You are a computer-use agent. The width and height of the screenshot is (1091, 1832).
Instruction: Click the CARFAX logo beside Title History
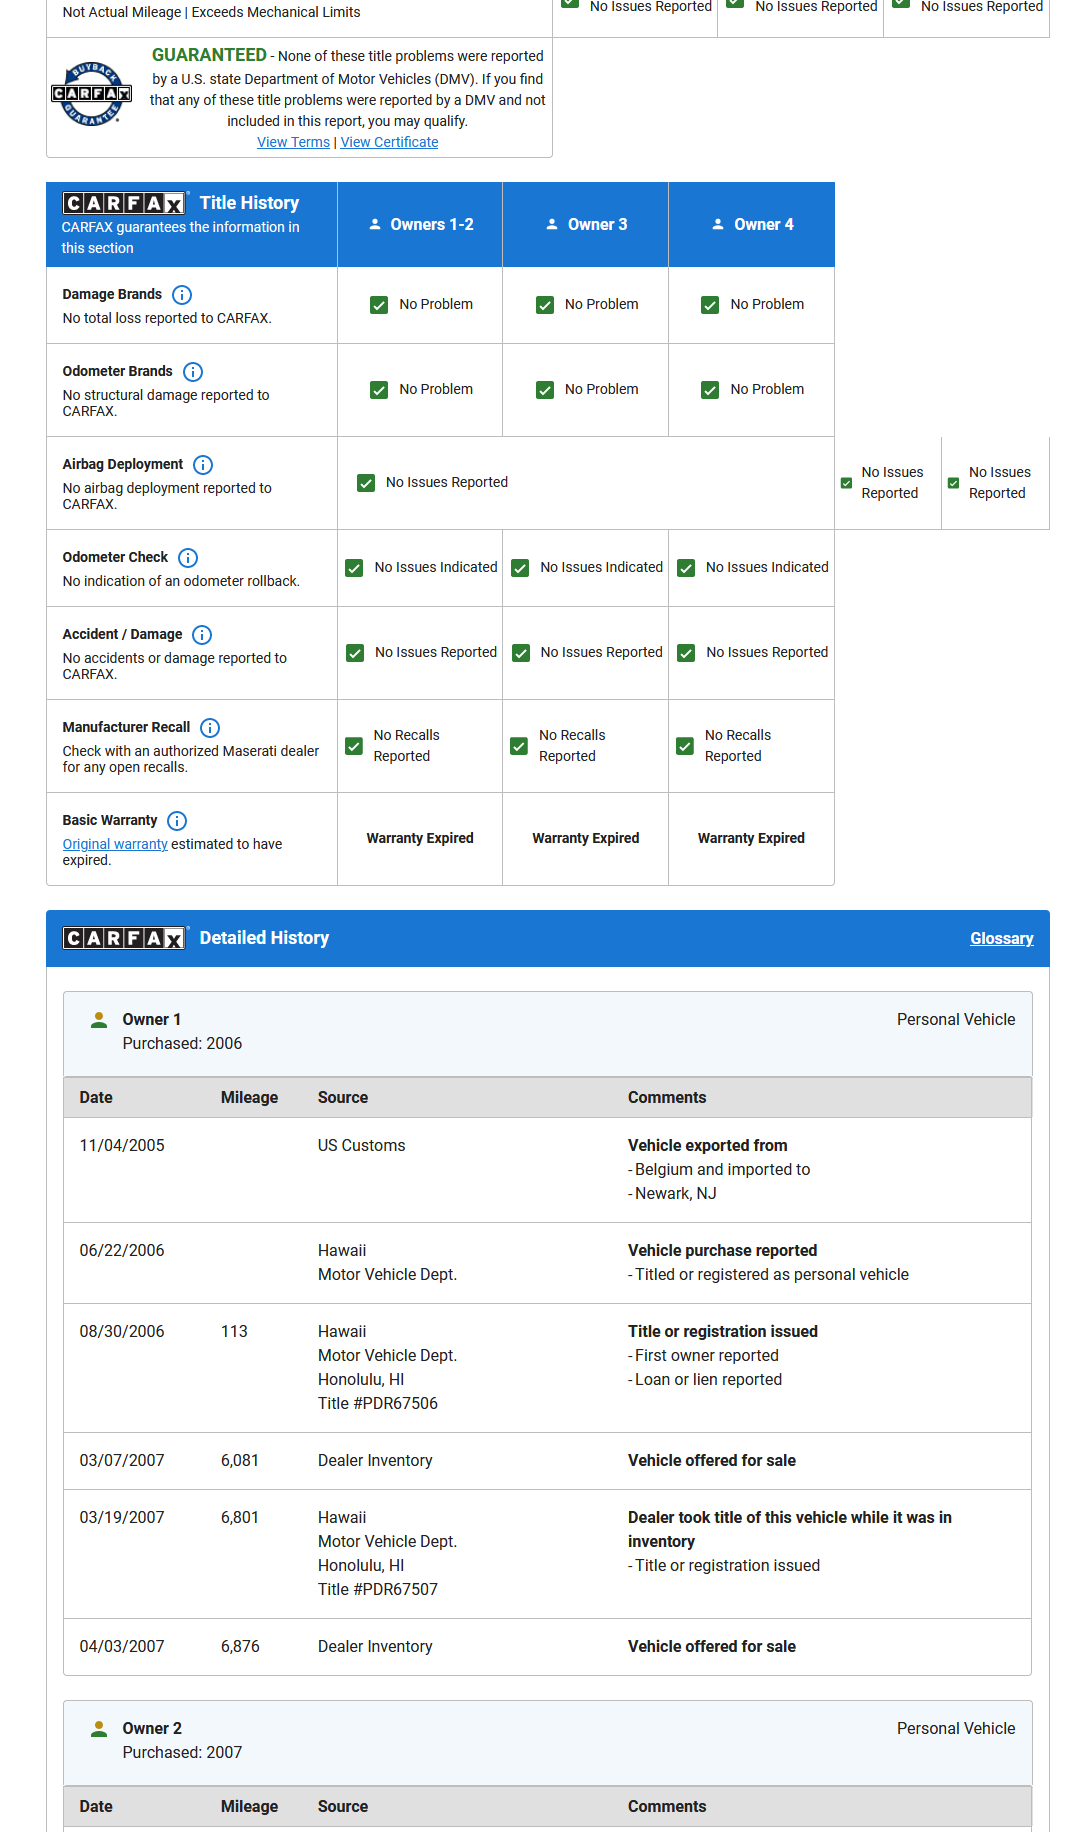[x=124, y=203]
